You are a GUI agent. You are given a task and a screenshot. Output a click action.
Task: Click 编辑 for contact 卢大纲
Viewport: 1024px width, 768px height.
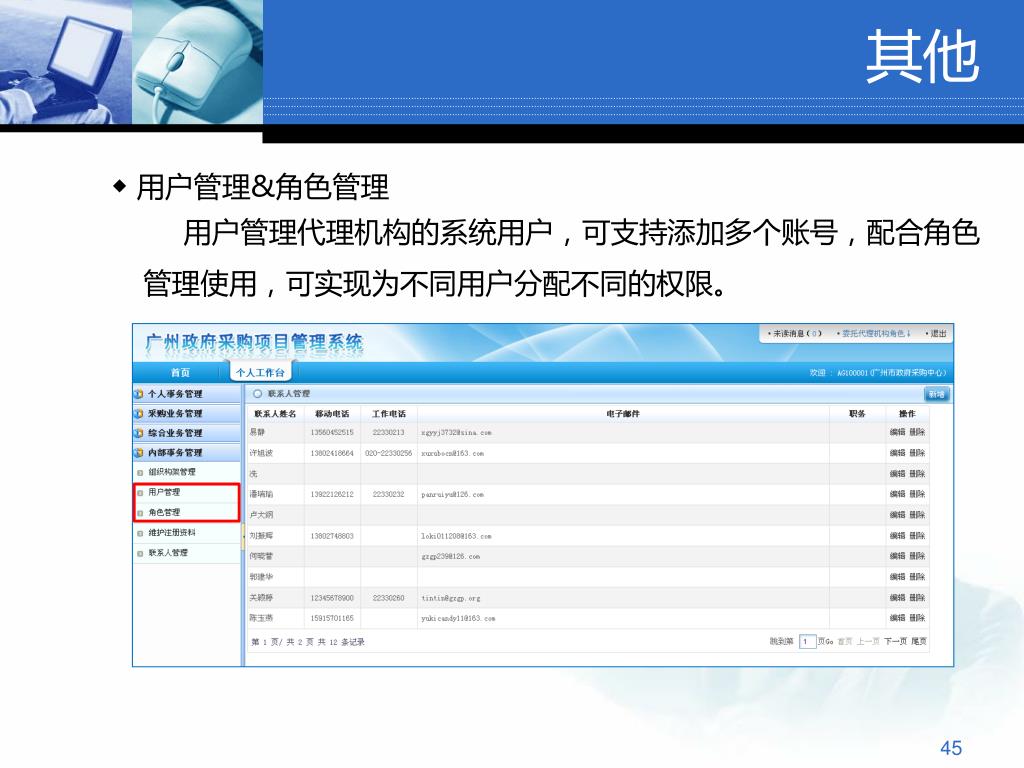(x=897, y=515)
